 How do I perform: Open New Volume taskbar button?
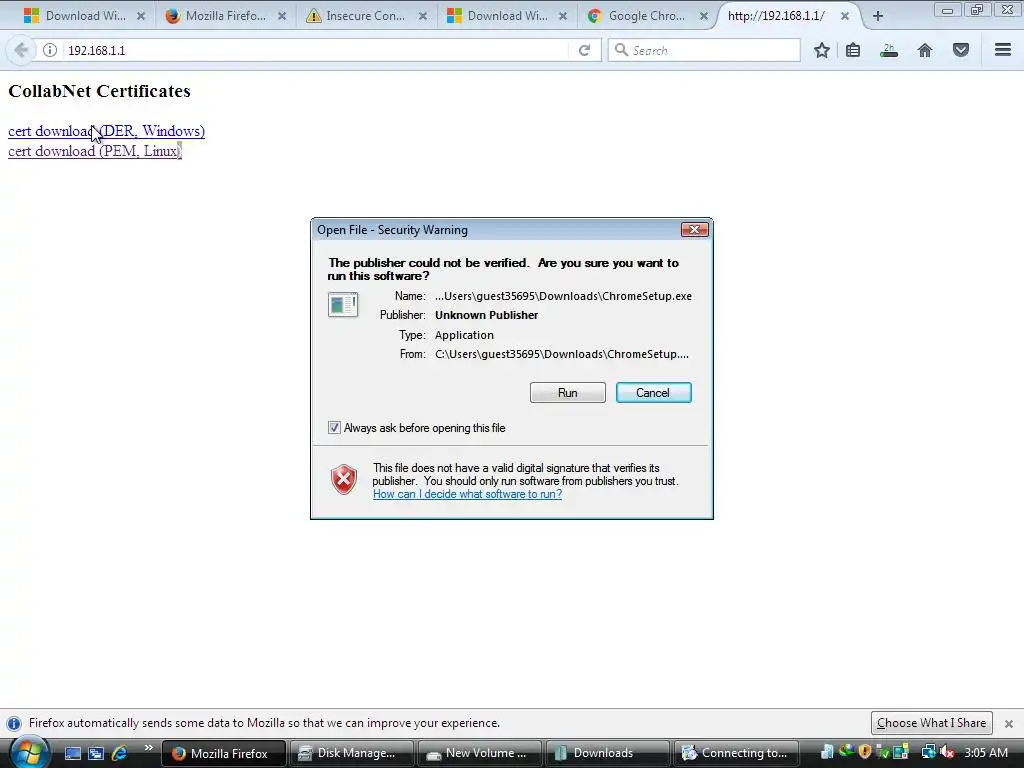point(479,753)
